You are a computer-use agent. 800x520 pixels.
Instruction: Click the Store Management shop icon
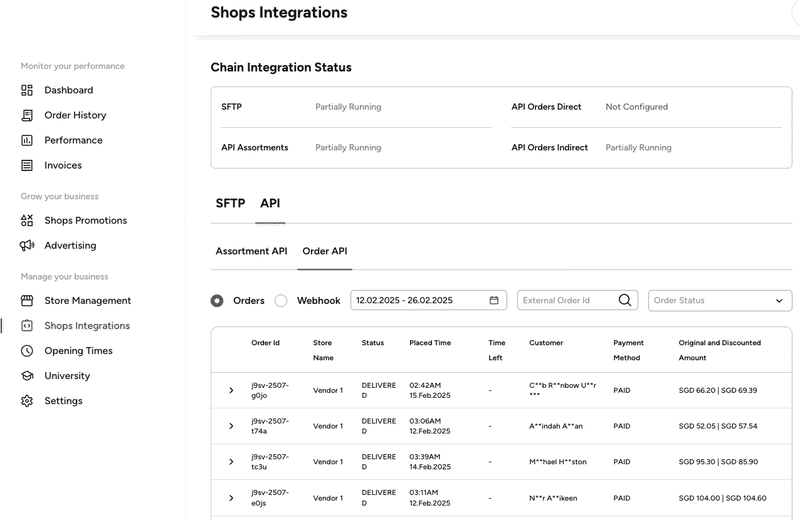coord(27,300)
